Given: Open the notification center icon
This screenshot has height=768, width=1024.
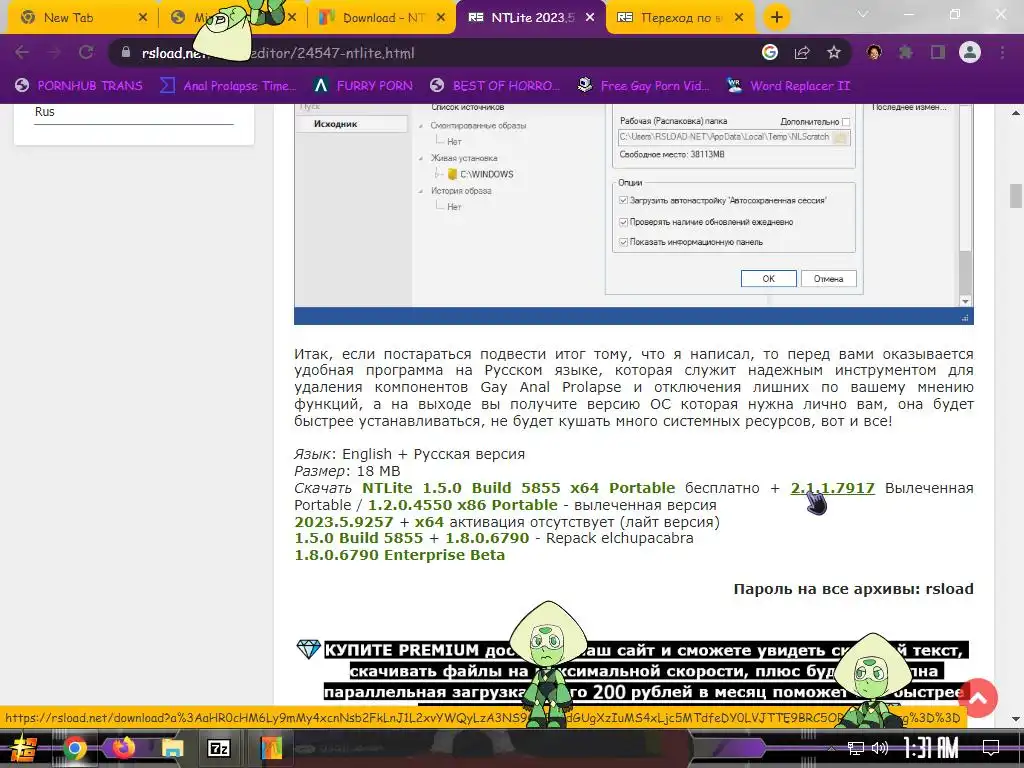Looking at the screenshot, I should click(x=991, y=748).
